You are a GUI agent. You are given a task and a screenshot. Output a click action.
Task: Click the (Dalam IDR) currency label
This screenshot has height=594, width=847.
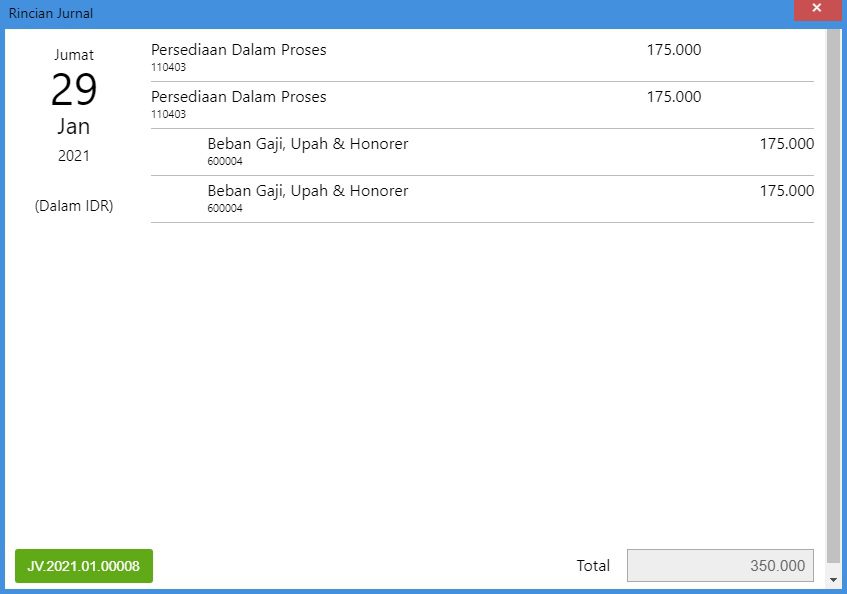tap(74, 206)
